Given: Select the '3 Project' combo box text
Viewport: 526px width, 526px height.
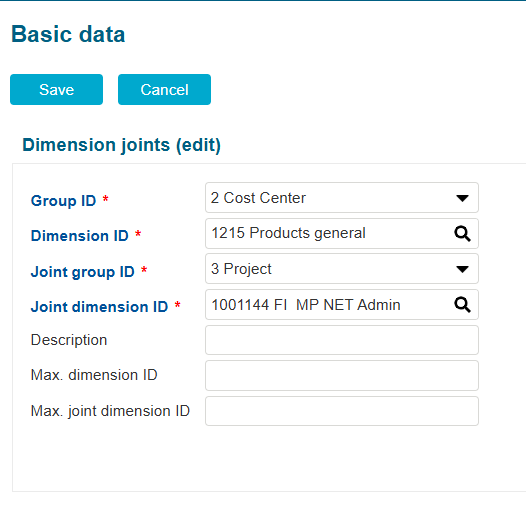Looking at the screenshot, I should coord(241,269).
